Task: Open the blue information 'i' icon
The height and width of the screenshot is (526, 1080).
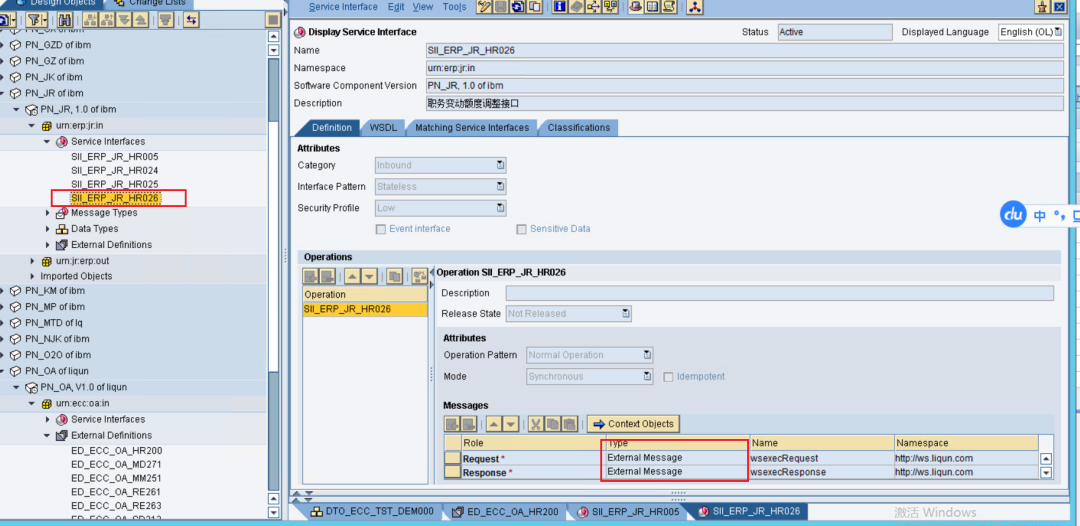Action: [560, 7]
